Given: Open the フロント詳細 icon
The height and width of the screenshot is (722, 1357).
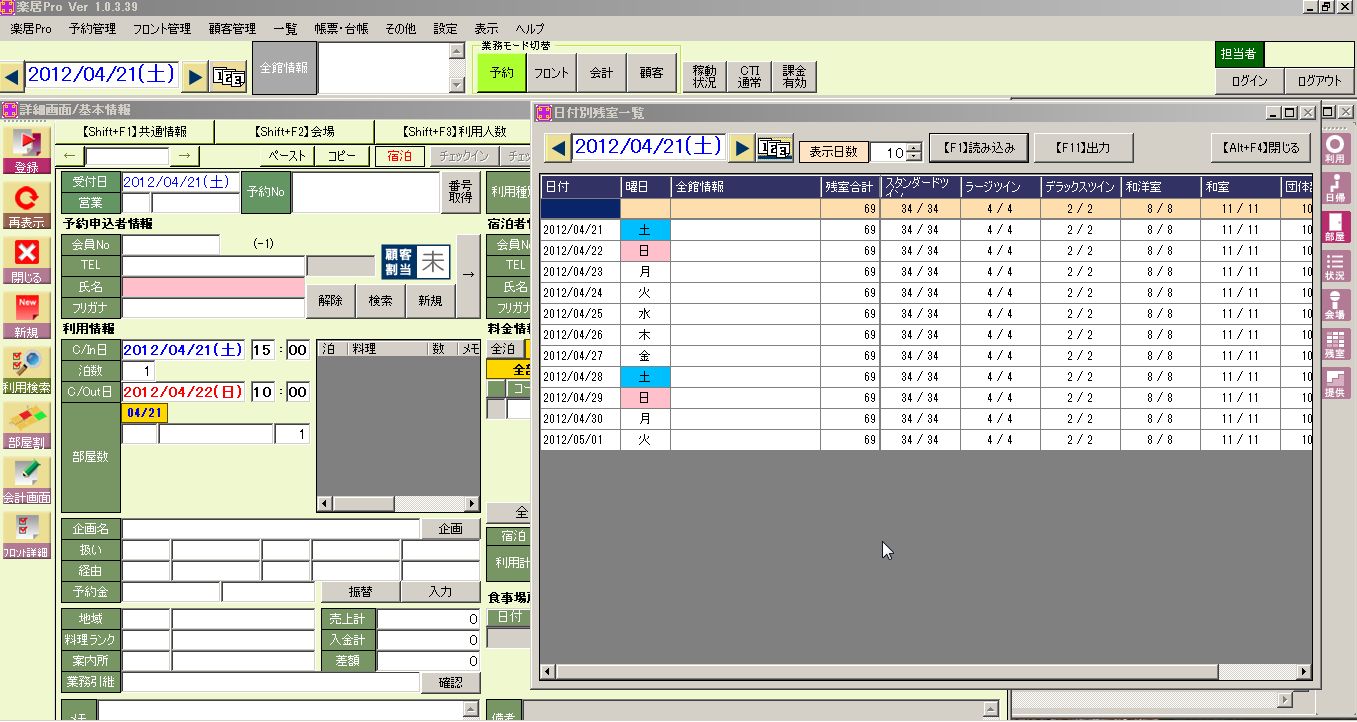Looking at the screenshot, I should 26,536.
